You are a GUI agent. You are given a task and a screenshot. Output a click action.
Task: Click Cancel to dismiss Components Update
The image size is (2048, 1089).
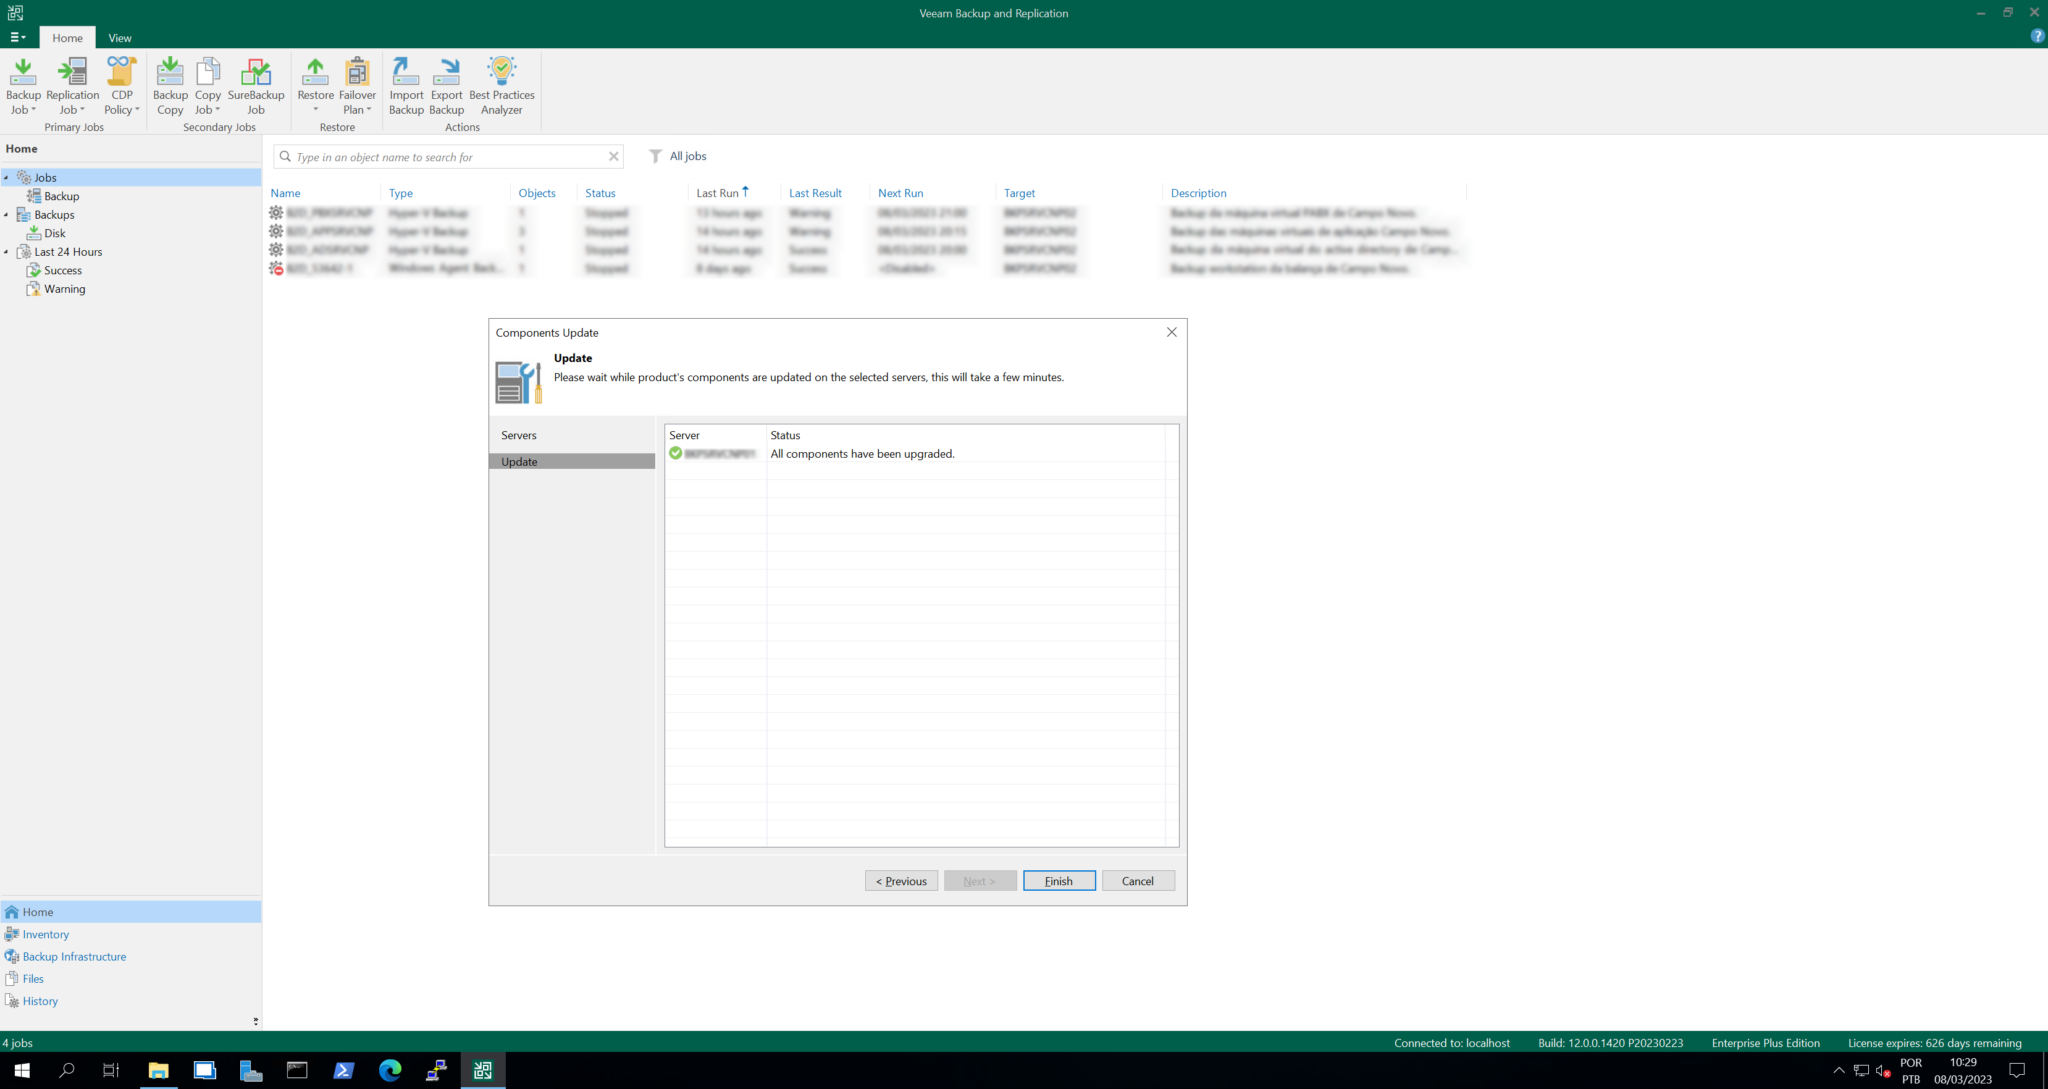1136,880
